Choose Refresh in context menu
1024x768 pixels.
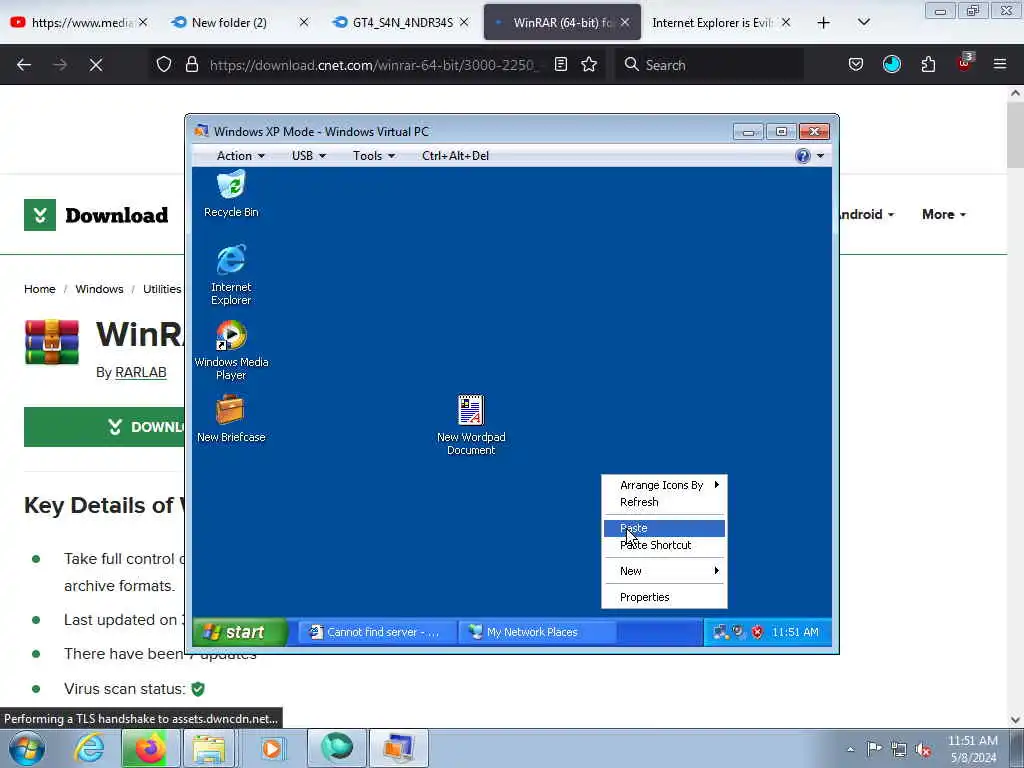664,502
